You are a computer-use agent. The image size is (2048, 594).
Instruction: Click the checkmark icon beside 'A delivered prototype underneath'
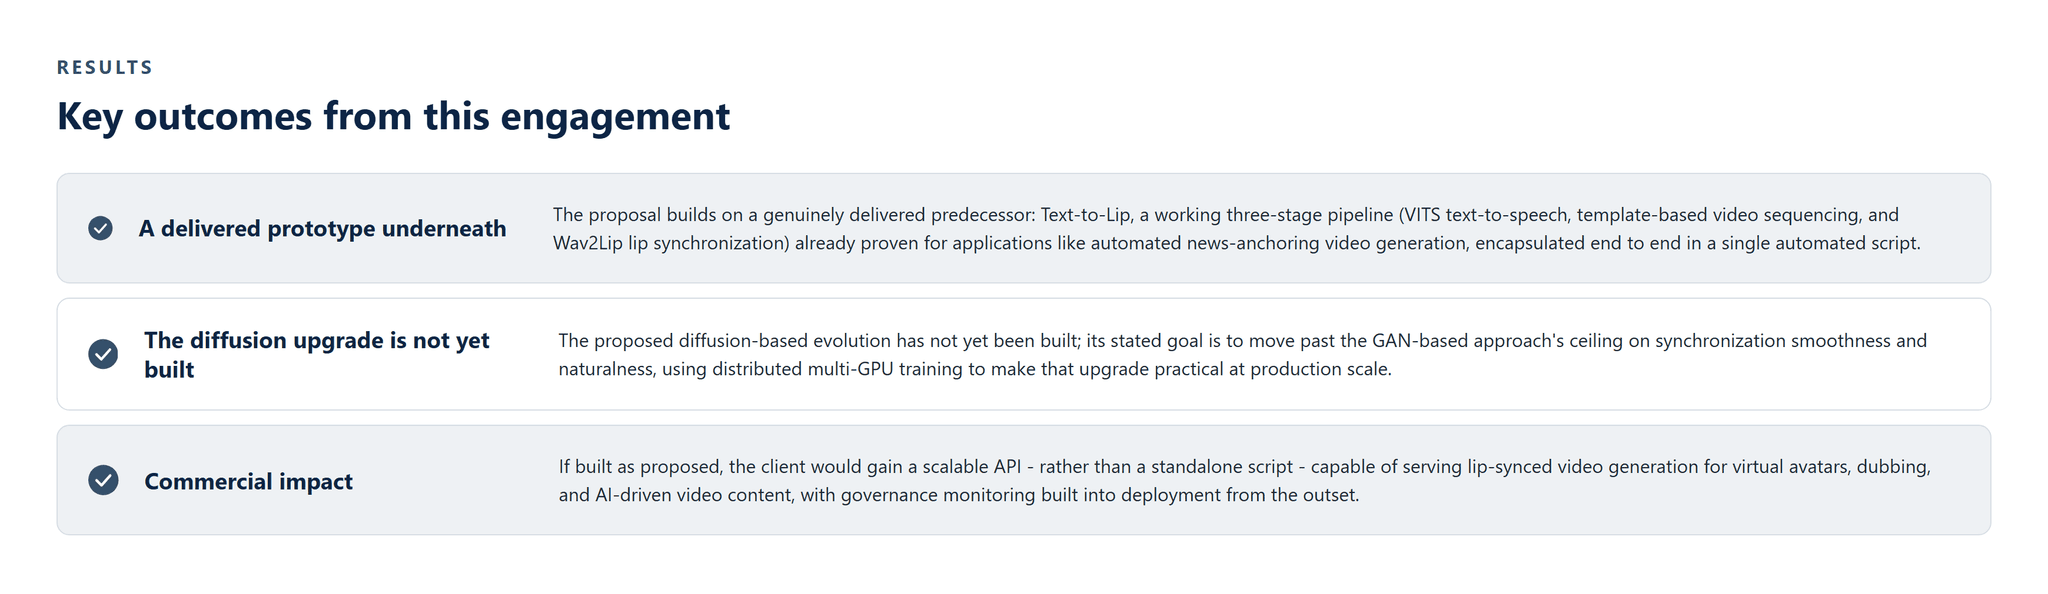pyautogui.click(x=100, y=228)
